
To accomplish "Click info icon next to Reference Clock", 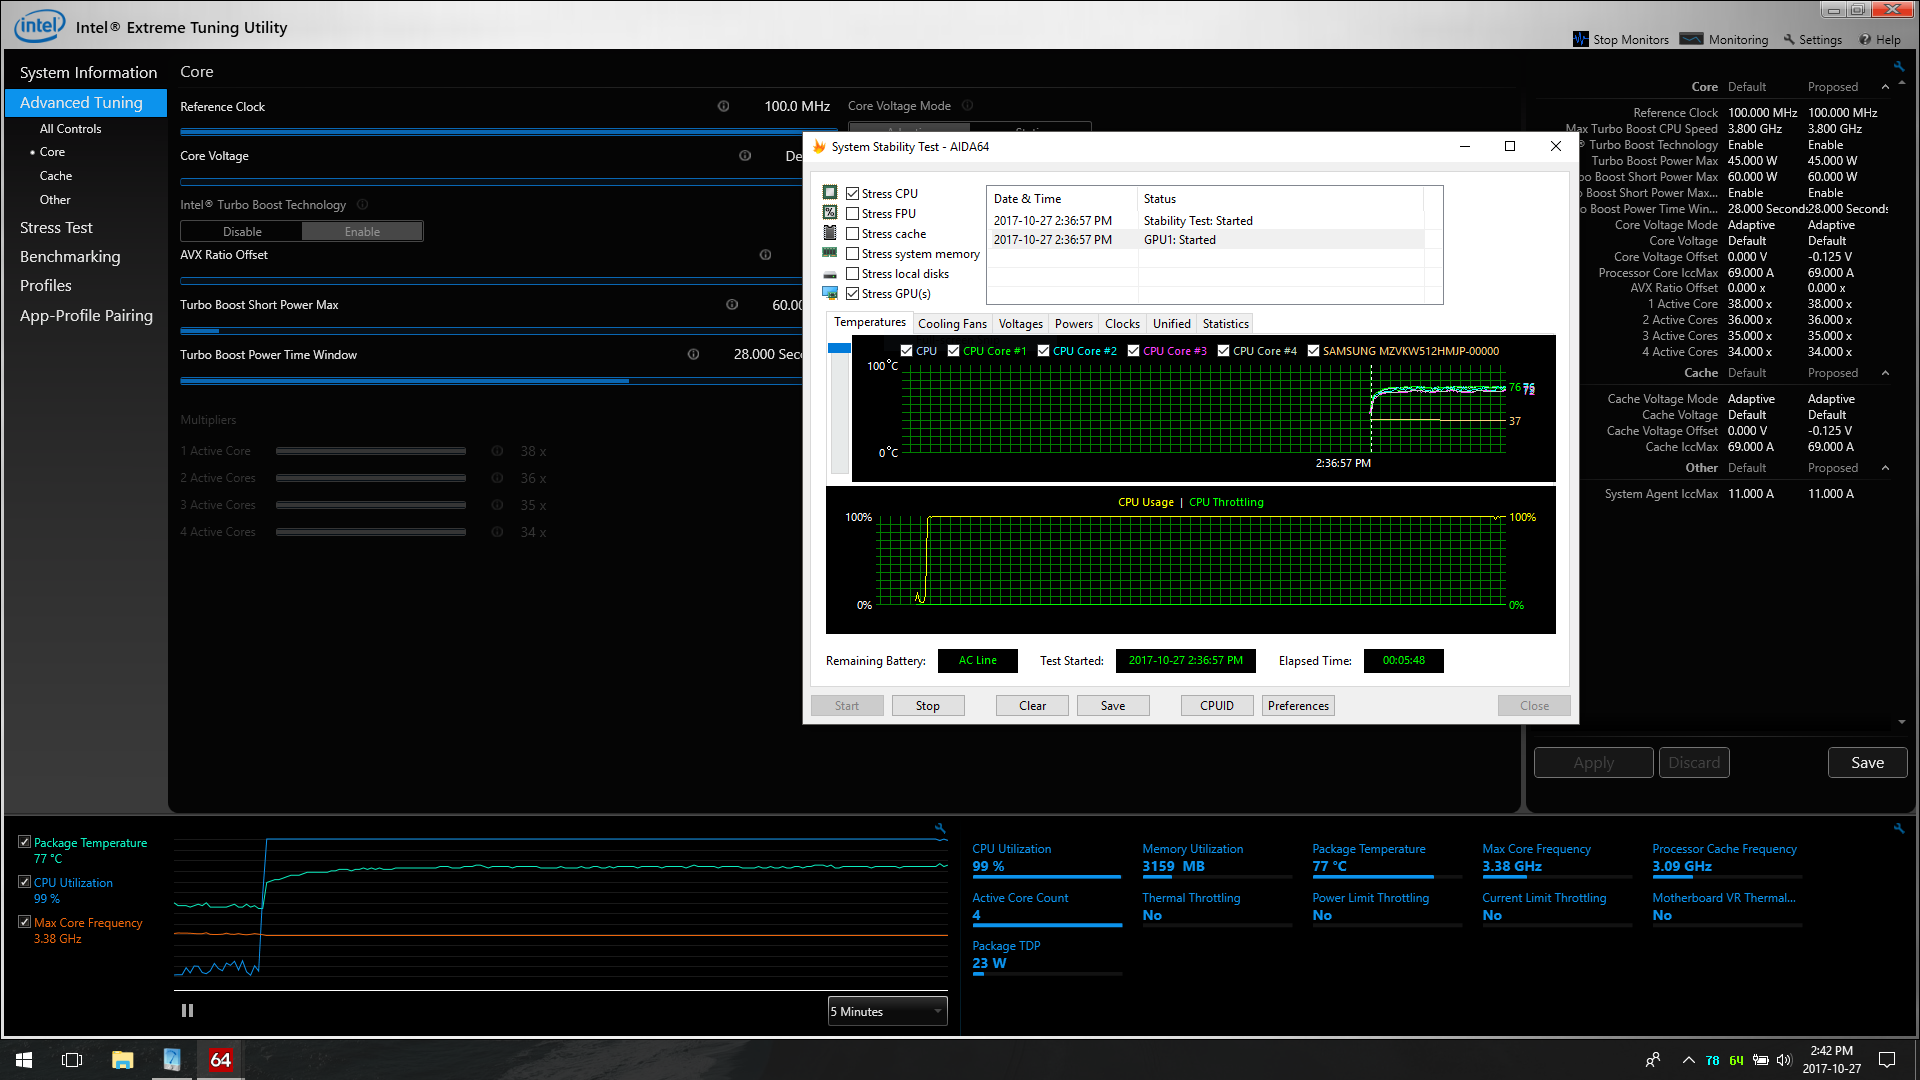I will pyautogui.click(x=723, y=106).
